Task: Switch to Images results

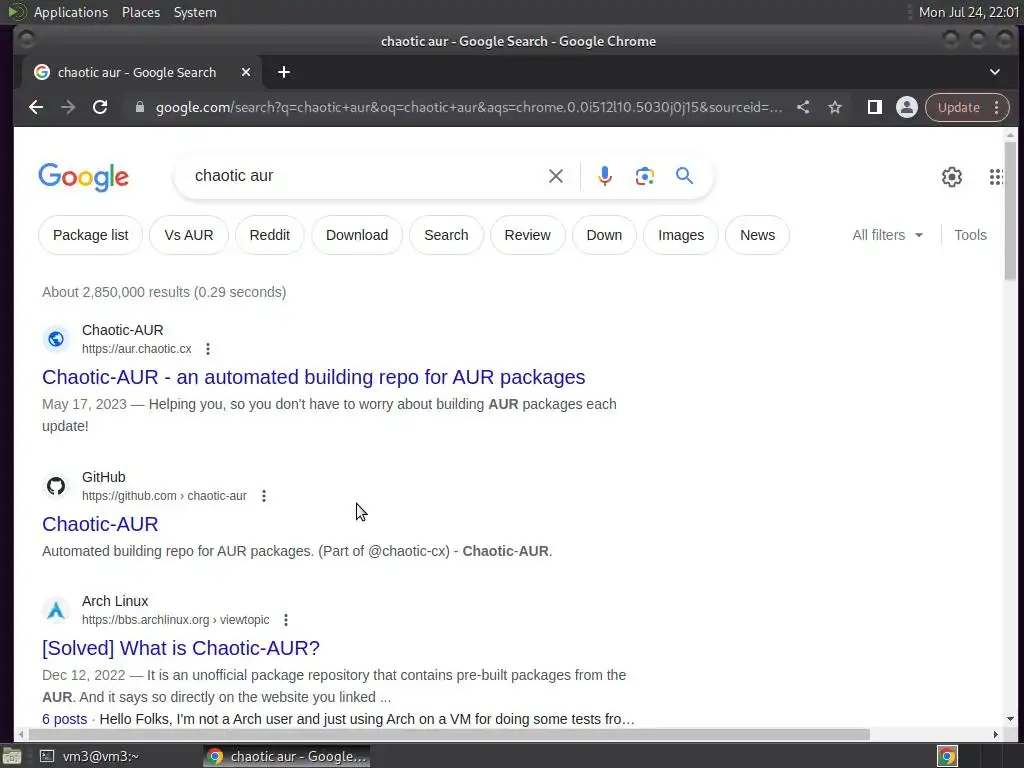Action: click(x=680, y=235)
